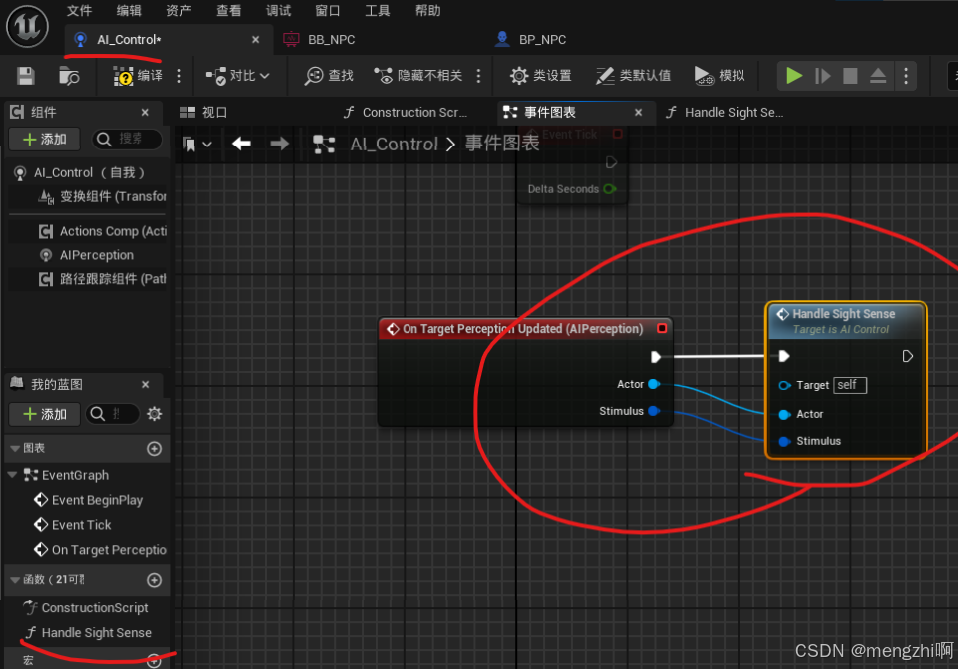Screen dimensions: 958x669
Task: Navigate forward with right arrow
Action: (x=279, y=144)
